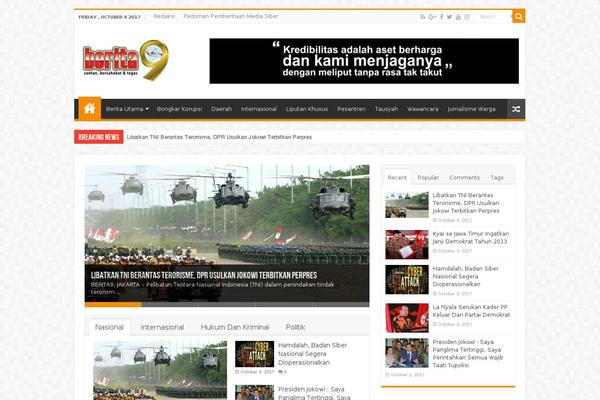Open the Instagram icon in header

point(467,17)
